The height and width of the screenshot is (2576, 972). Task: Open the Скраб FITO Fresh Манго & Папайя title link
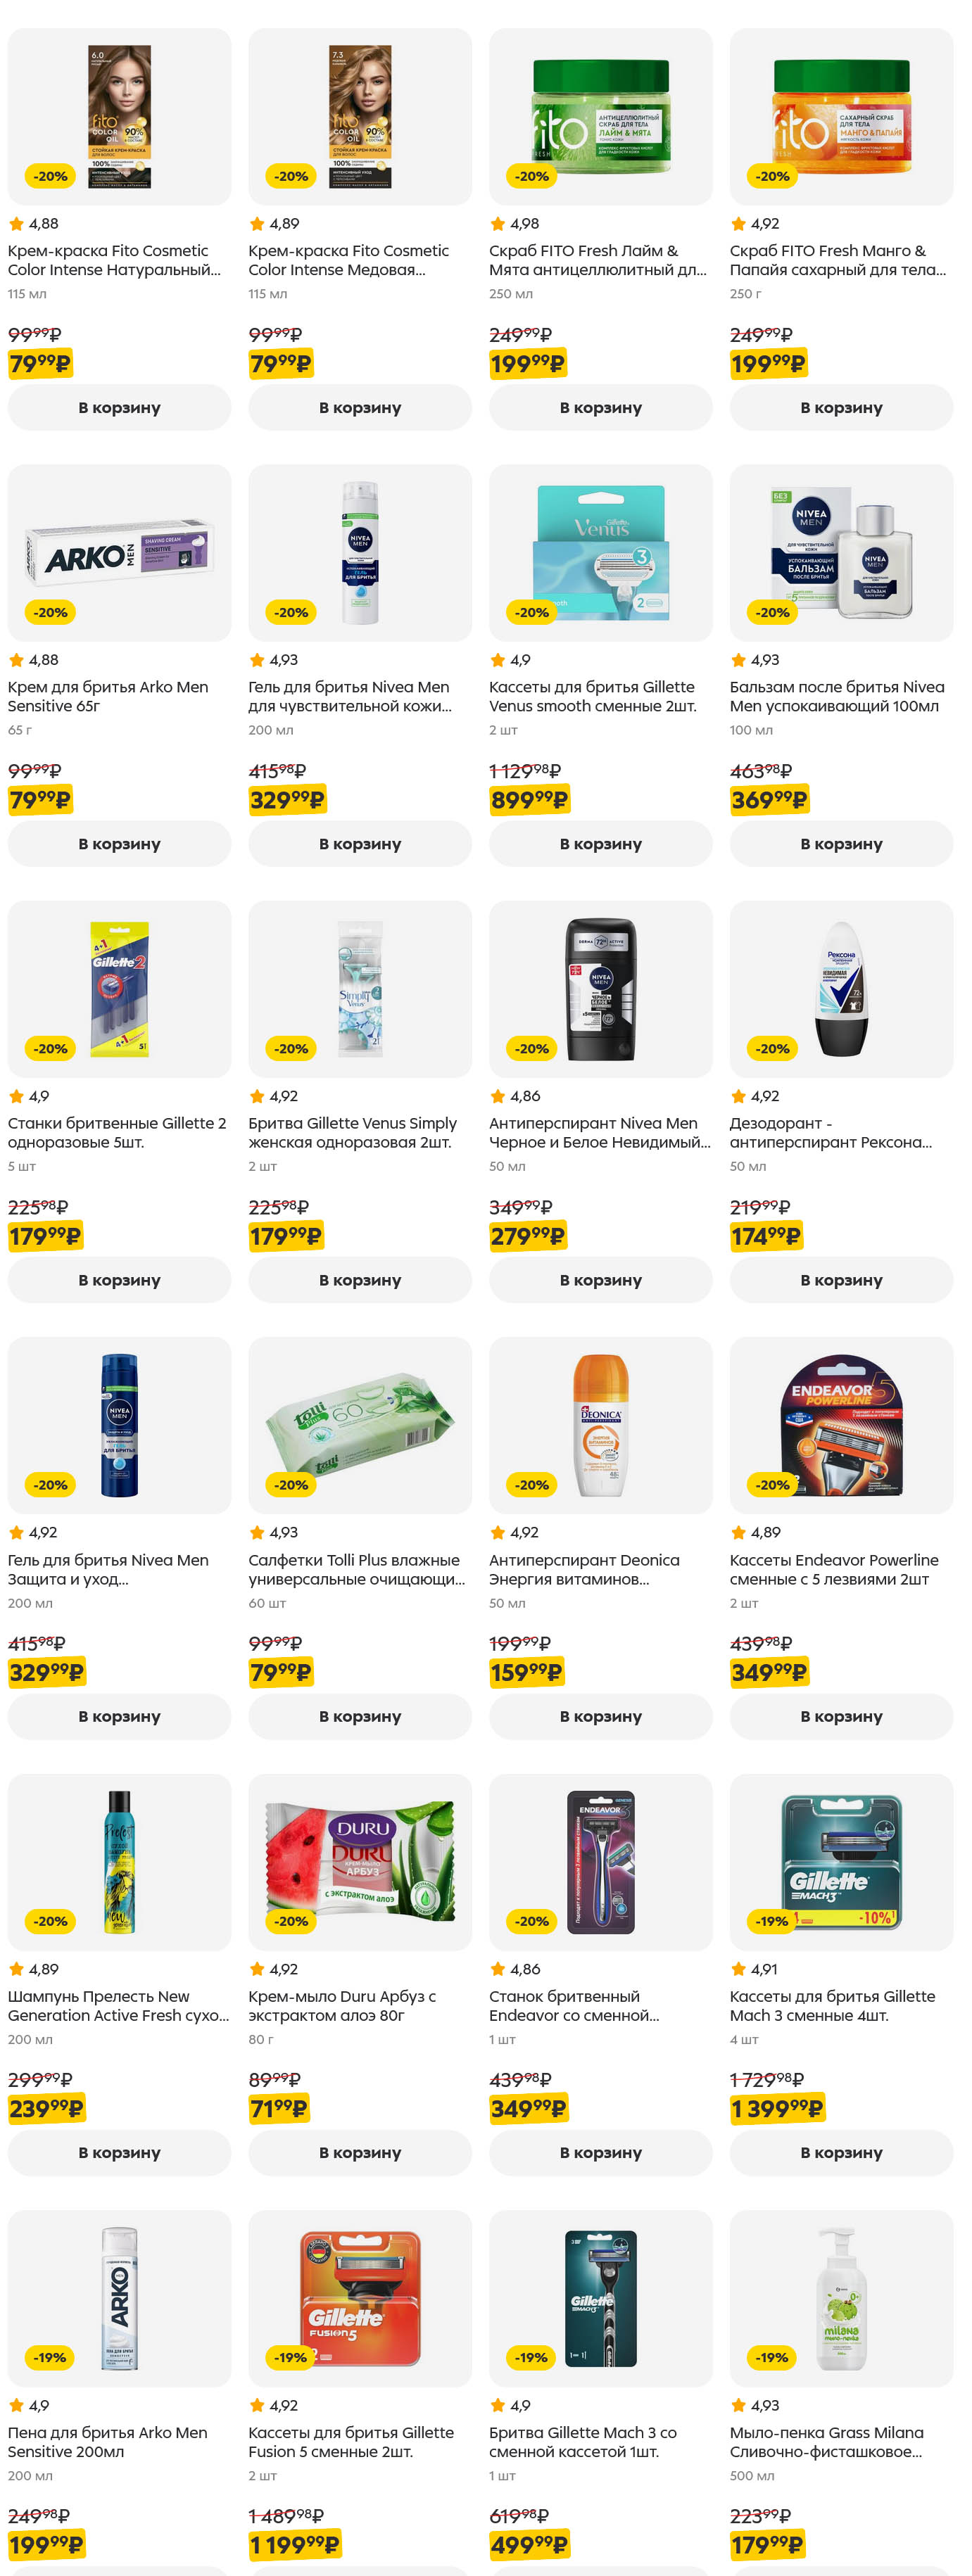[x=837, y=260]
